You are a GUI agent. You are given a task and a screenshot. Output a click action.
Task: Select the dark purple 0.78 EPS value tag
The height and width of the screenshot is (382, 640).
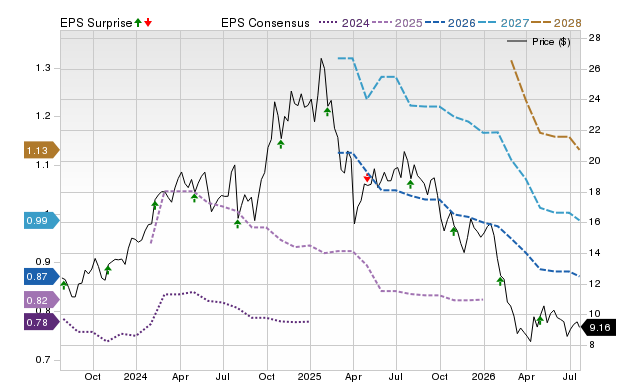point(41,322)
